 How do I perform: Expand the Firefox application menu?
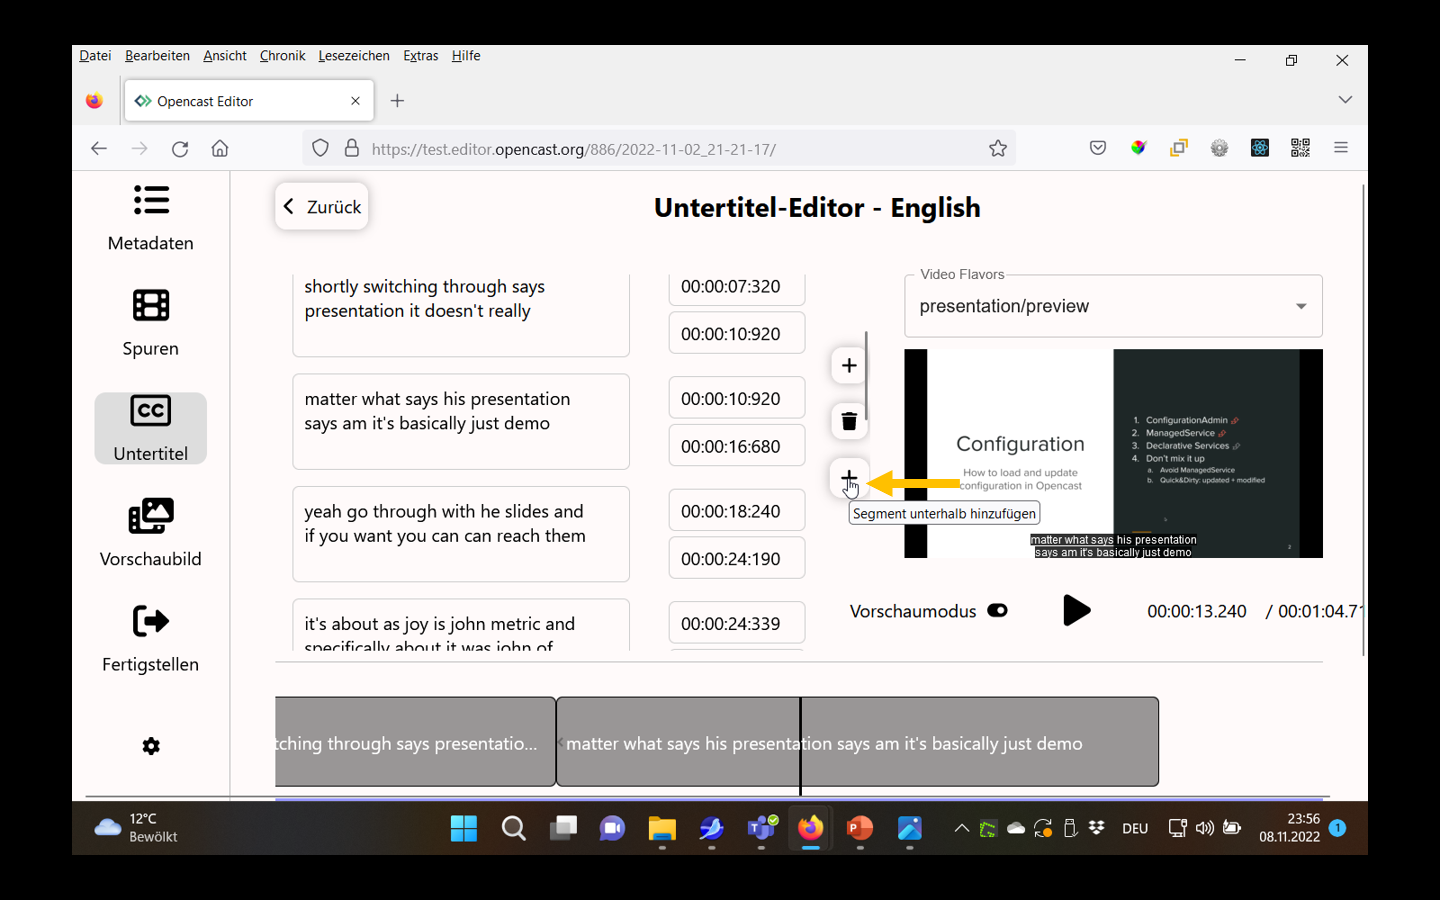[x=1340, y=147]
